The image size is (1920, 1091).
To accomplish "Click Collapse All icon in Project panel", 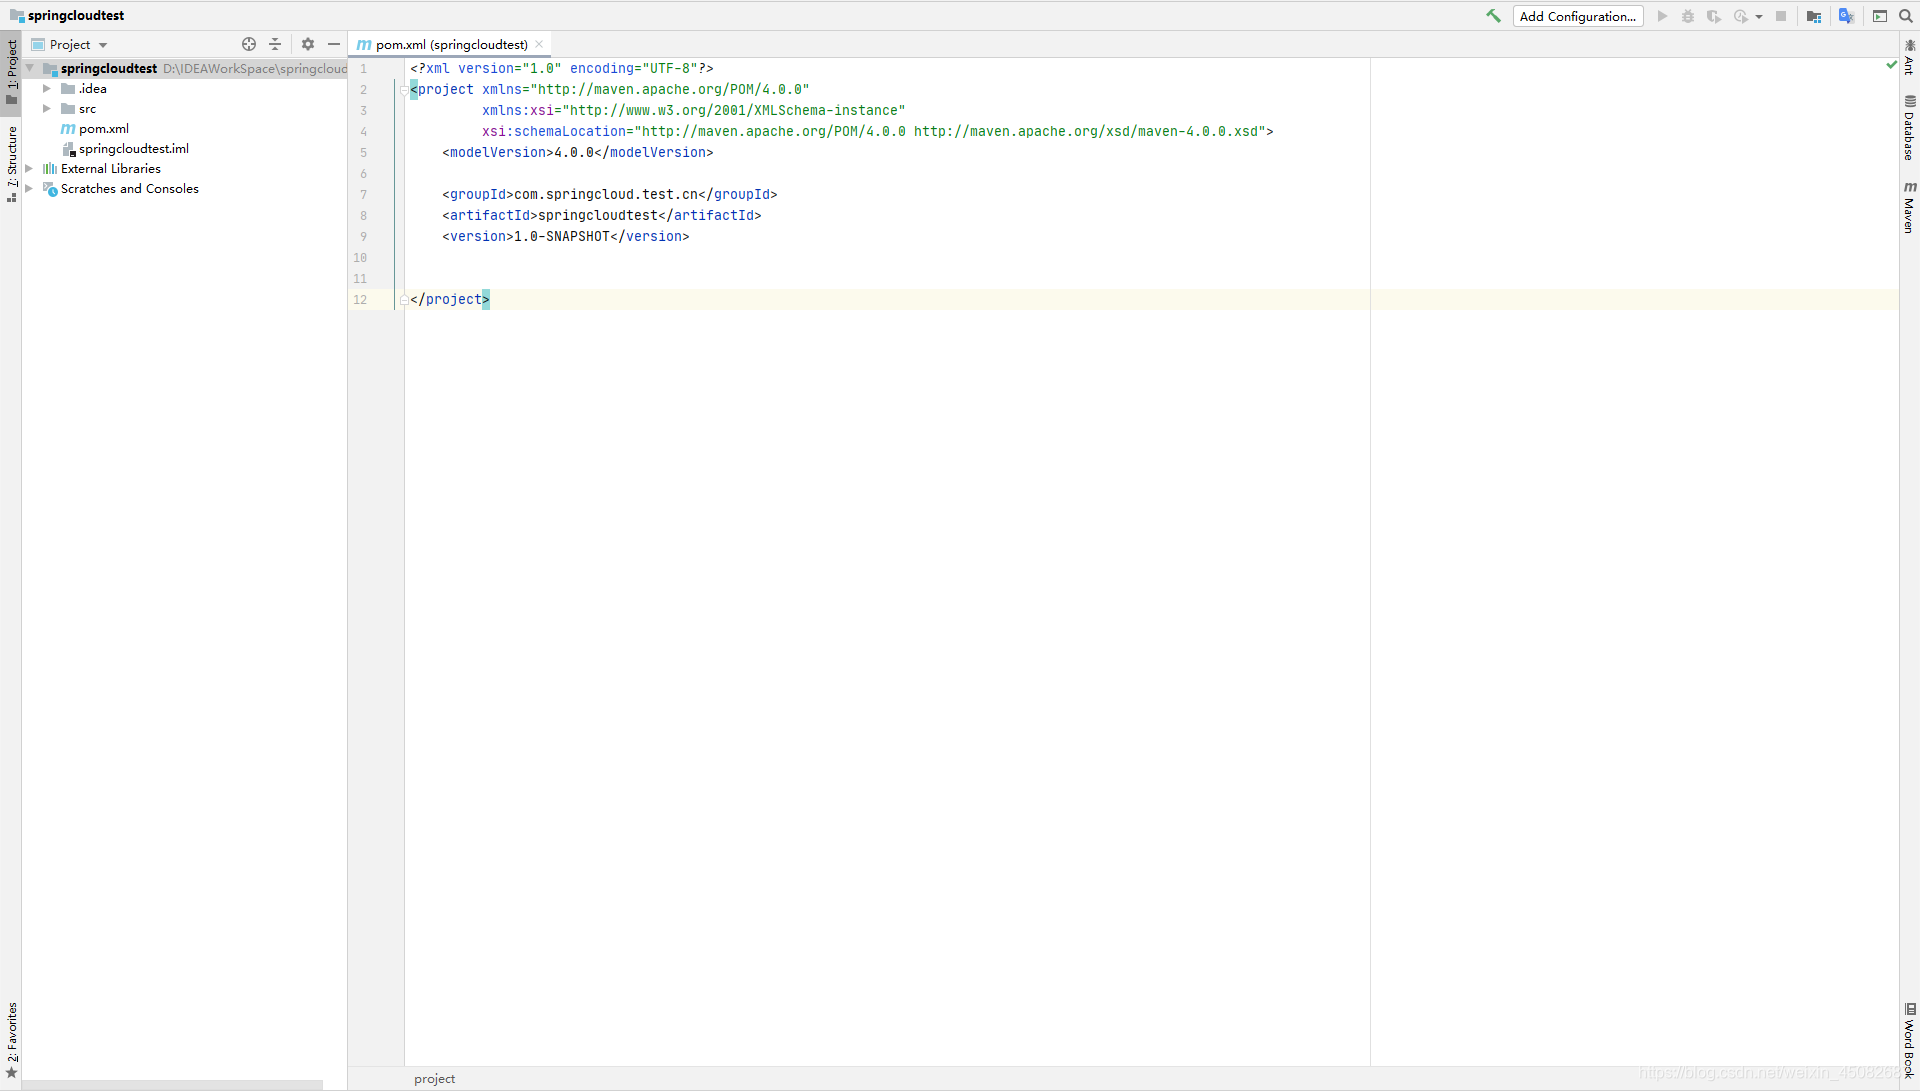I will [x=275, y=44].
